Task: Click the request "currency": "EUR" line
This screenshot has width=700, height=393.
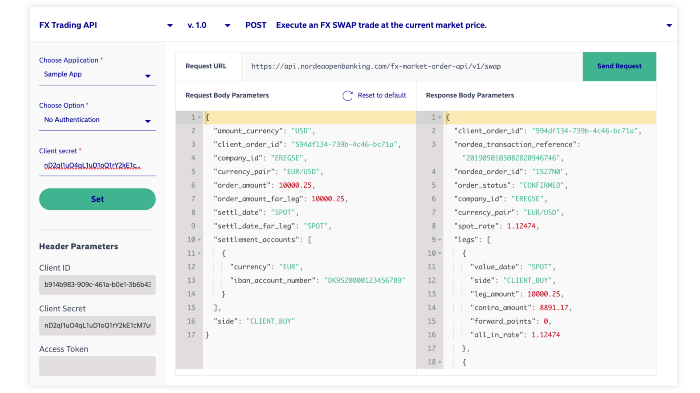Action: click(266, 267)
